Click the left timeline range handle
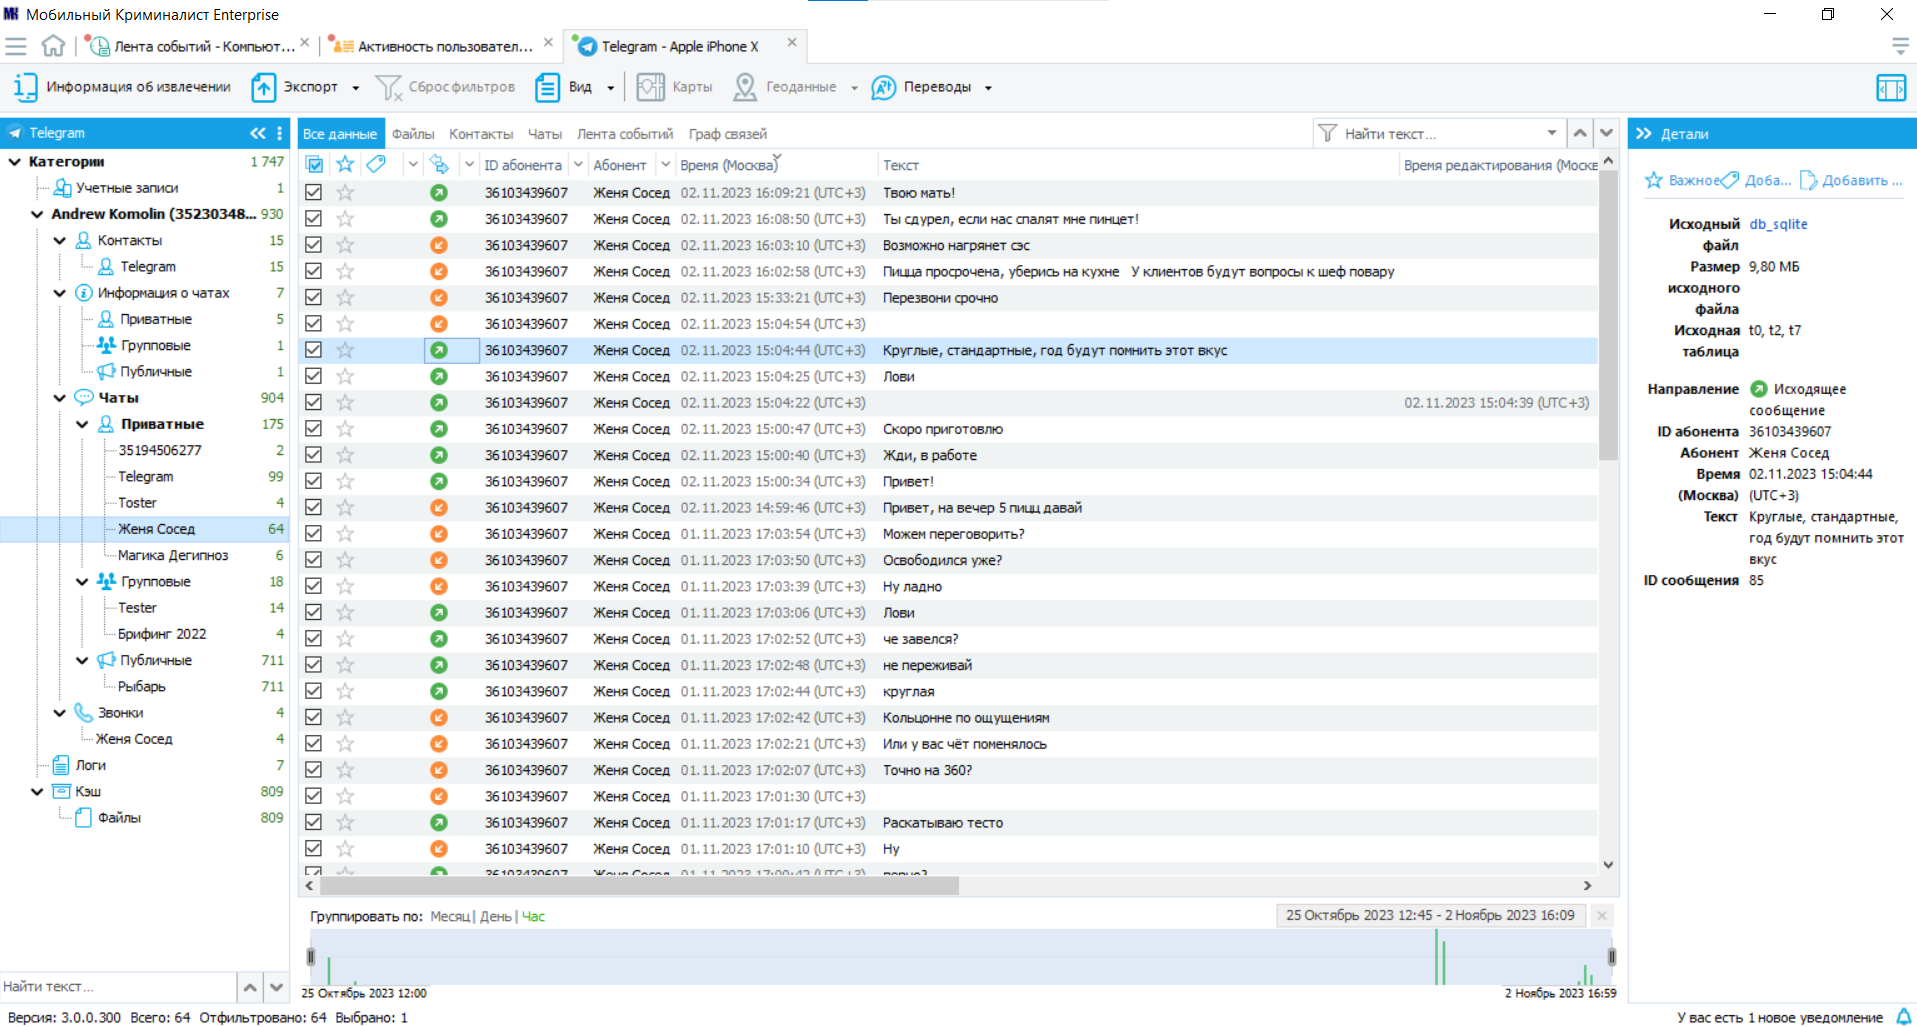 pyautogui.click(x=310, y=957)
